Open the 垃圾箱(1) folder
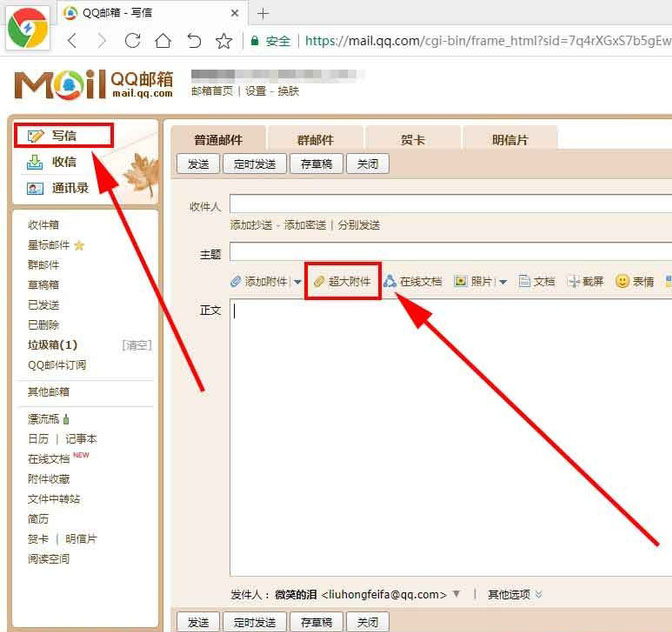The height and width of the screenshot is (632, 672). point(53,345)
